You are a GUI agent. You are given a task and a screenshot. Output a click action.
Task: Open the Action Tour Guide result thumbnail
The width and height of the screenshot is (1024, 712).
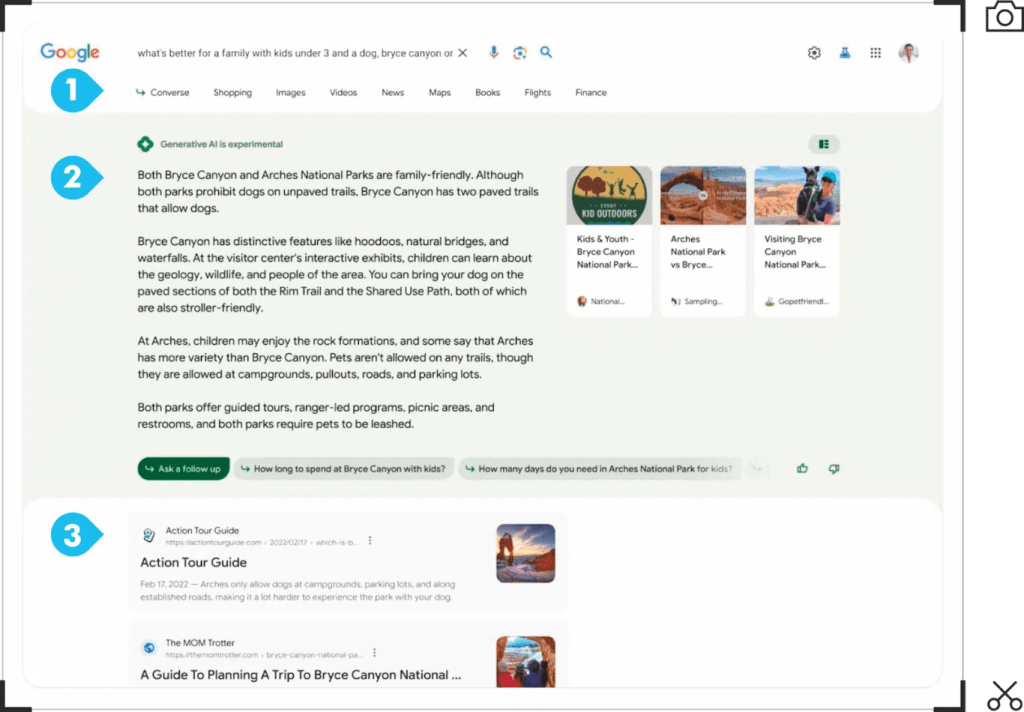pyautogui.click(x=526, y=553)
